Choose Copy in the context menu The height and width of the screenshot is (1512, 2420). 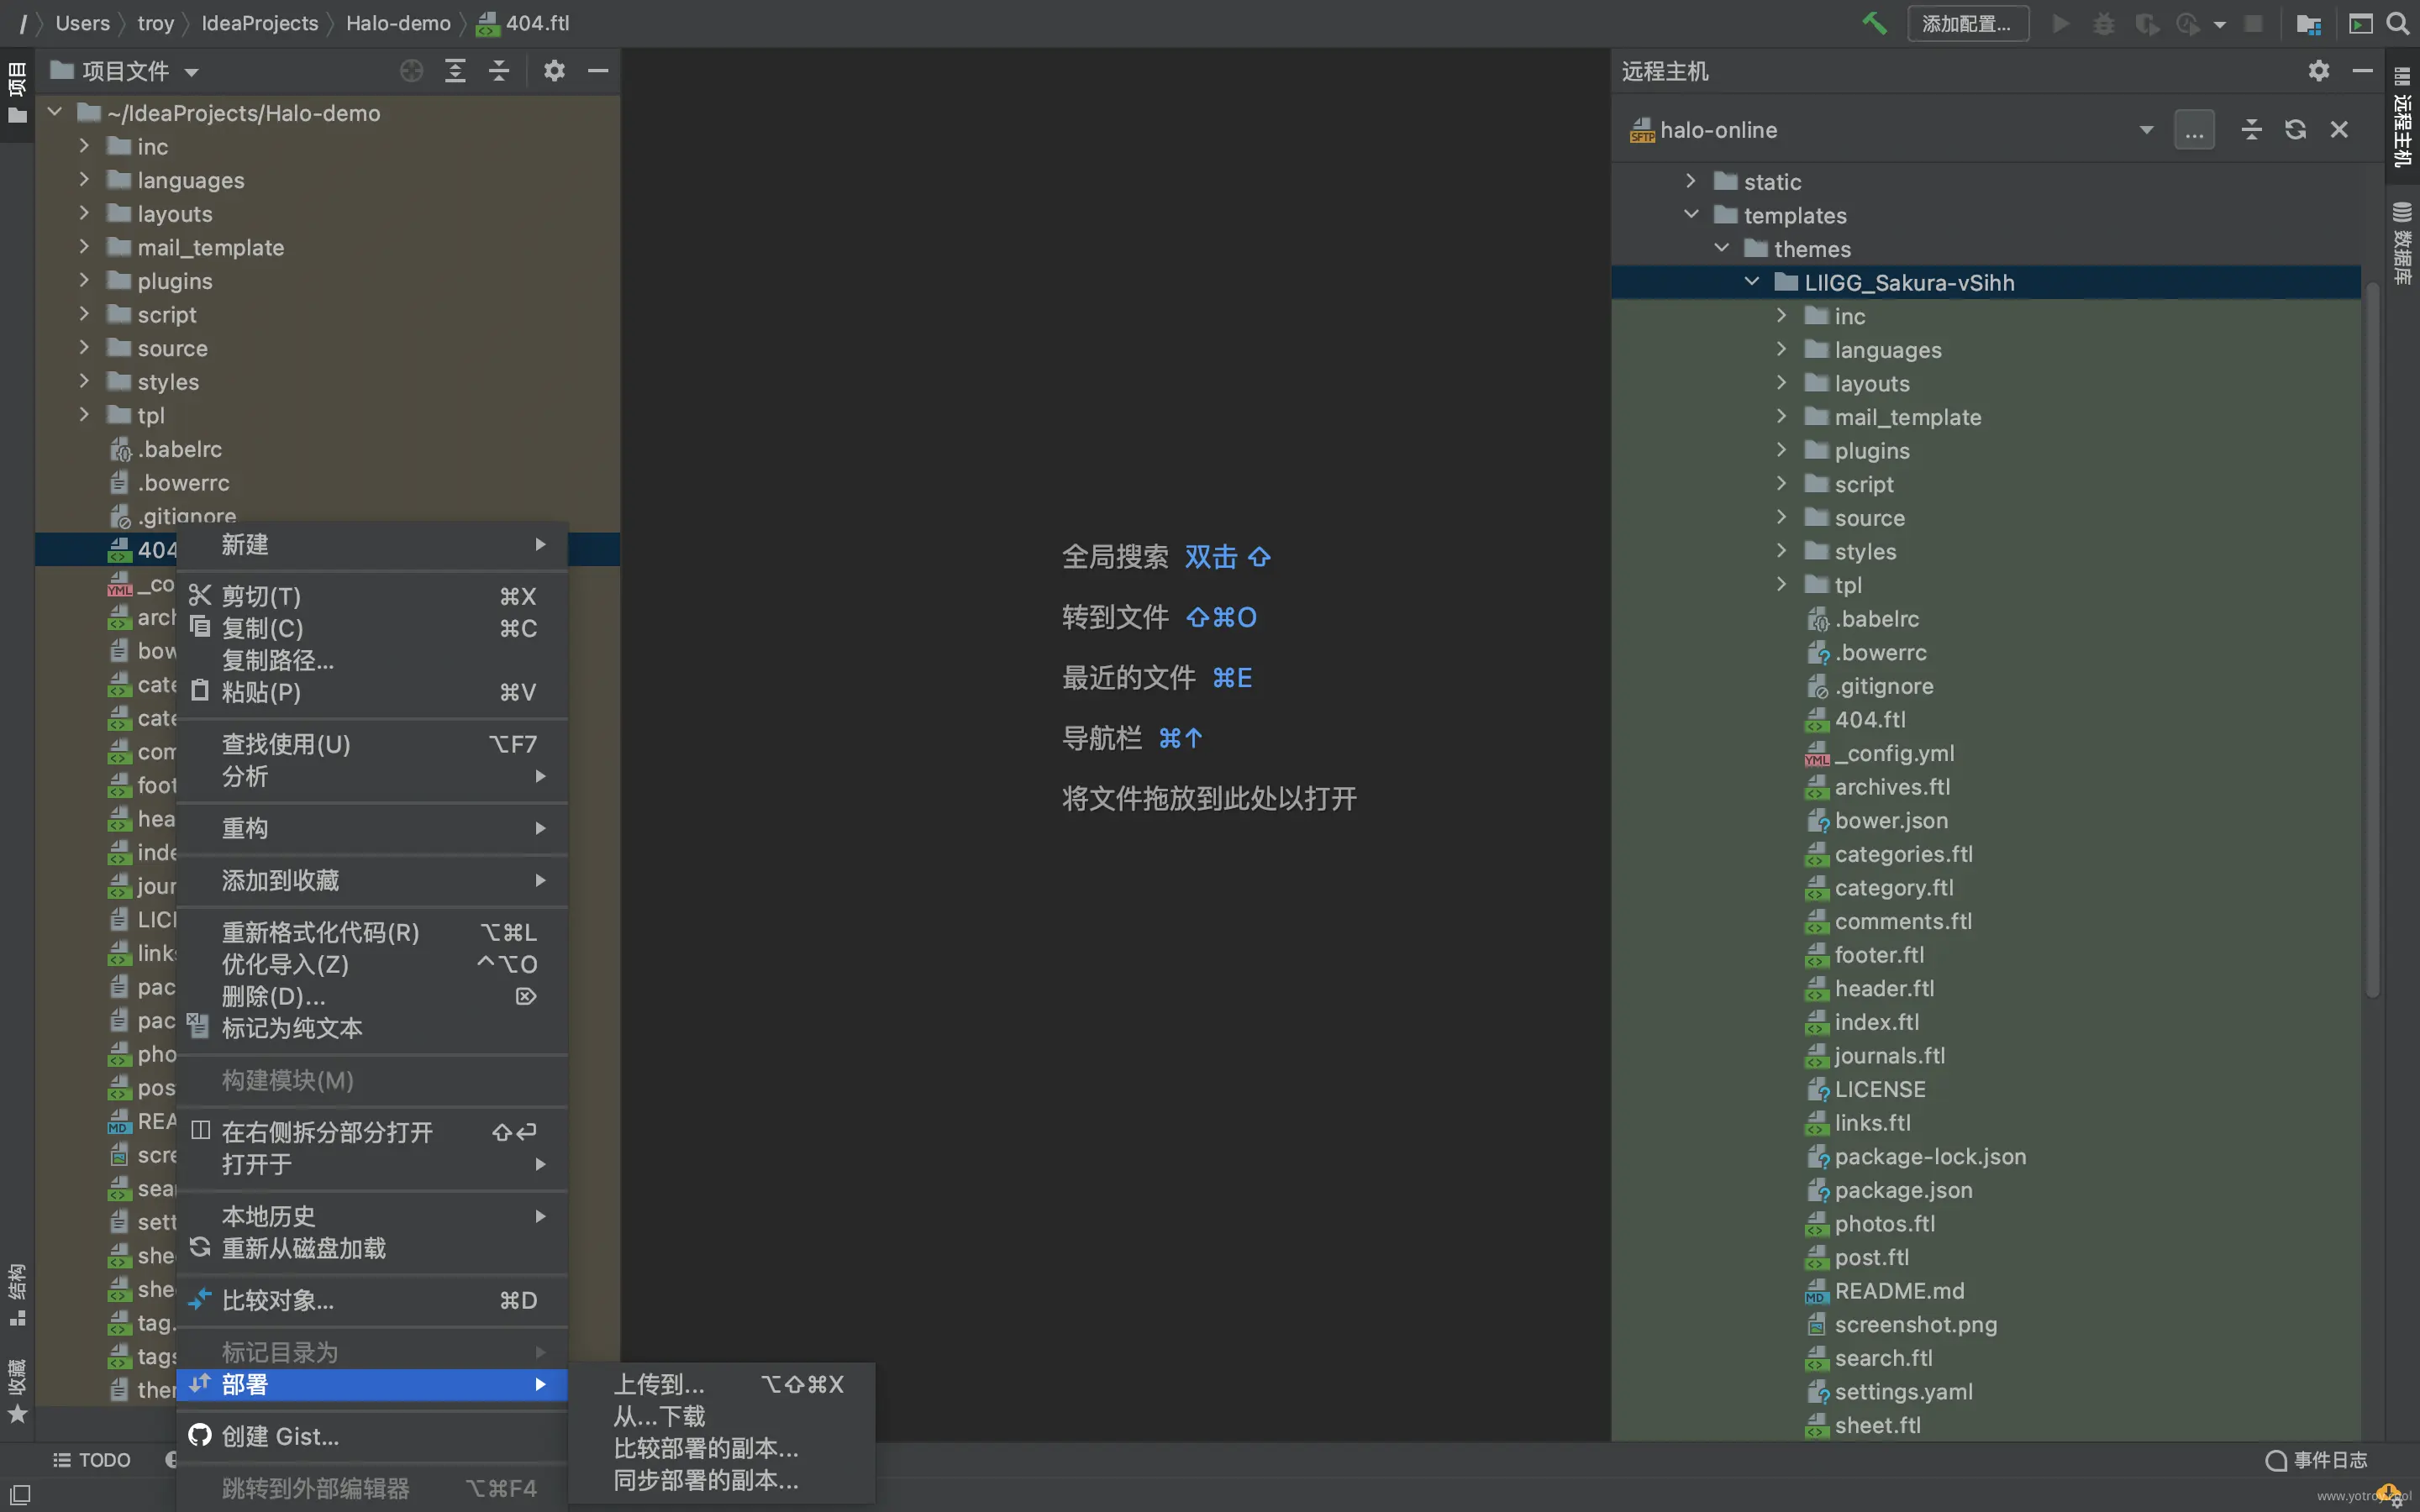[372, 628]
